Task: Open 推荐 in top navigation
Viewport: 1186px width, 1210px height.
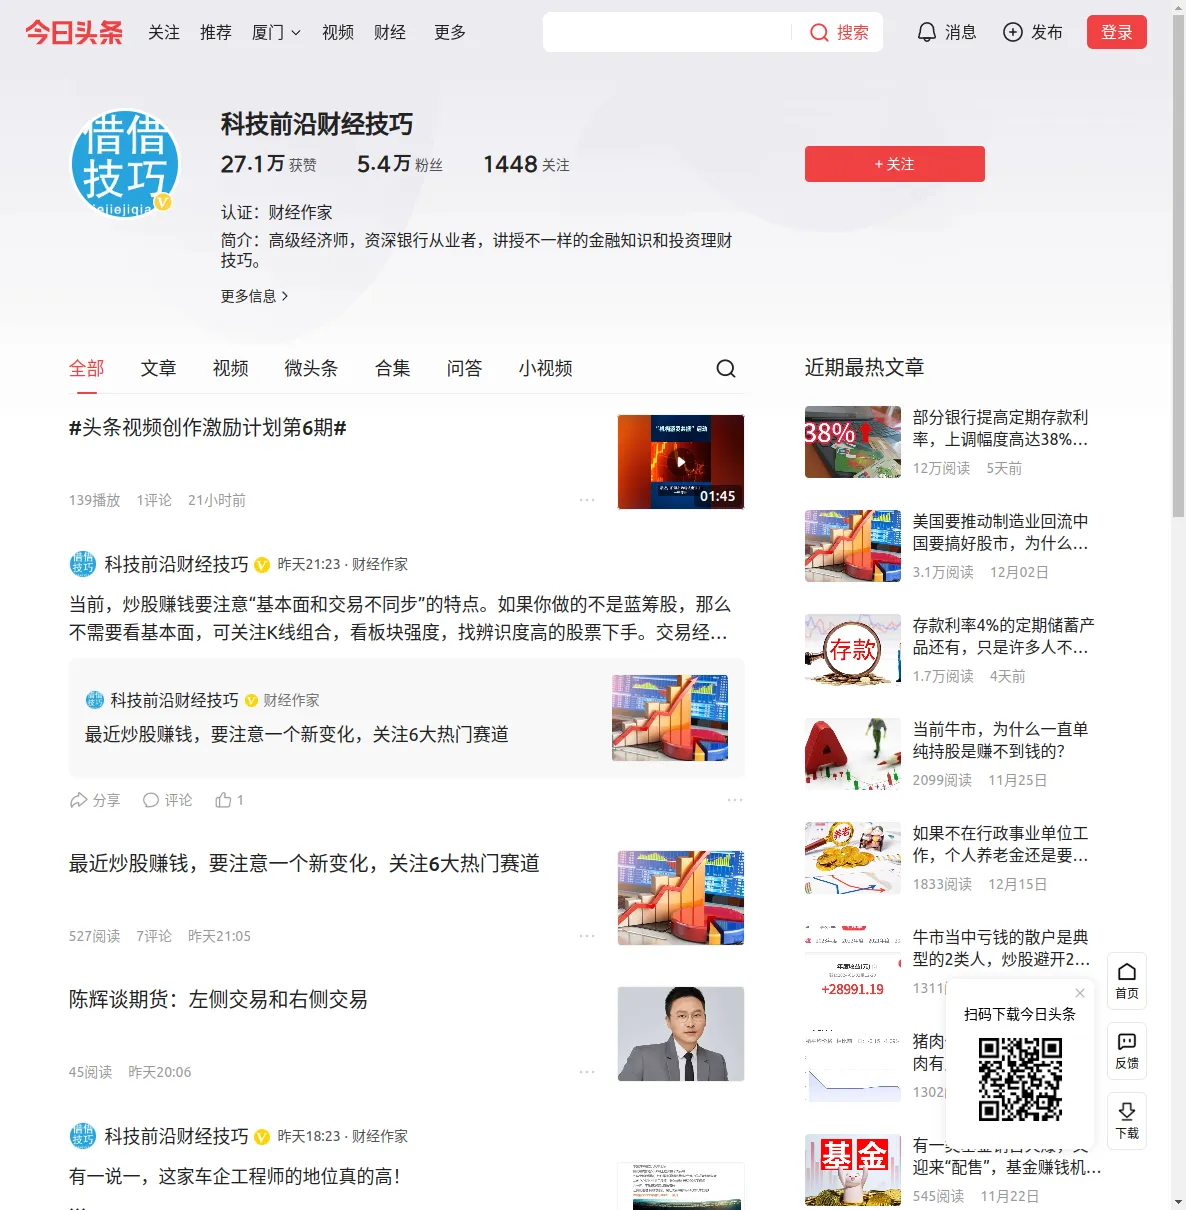Action: click(x=216, y=32)
